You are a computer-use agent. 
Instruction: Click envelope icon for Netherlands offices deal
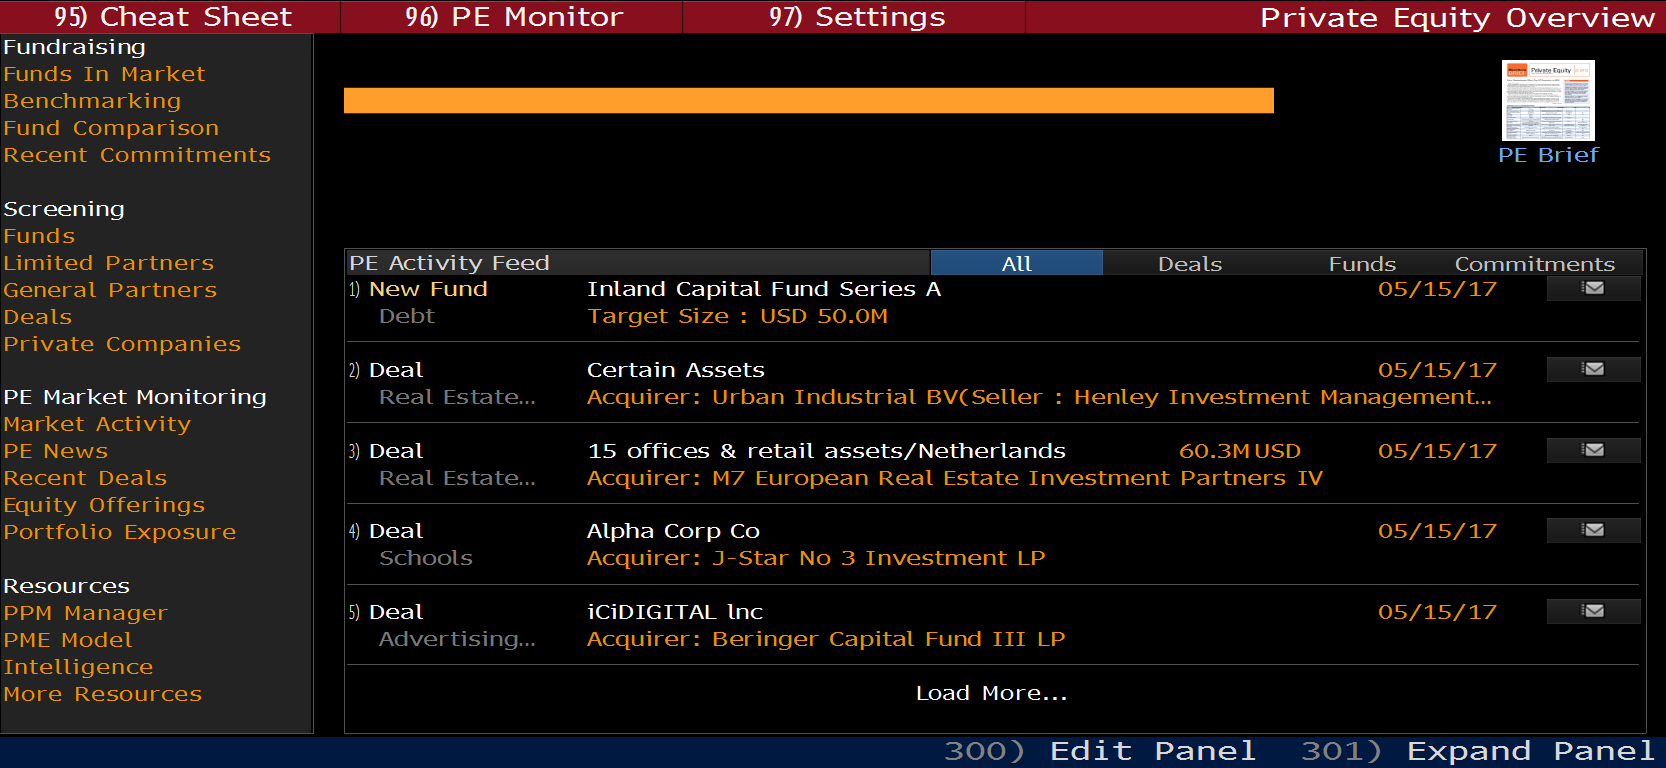1593,451
